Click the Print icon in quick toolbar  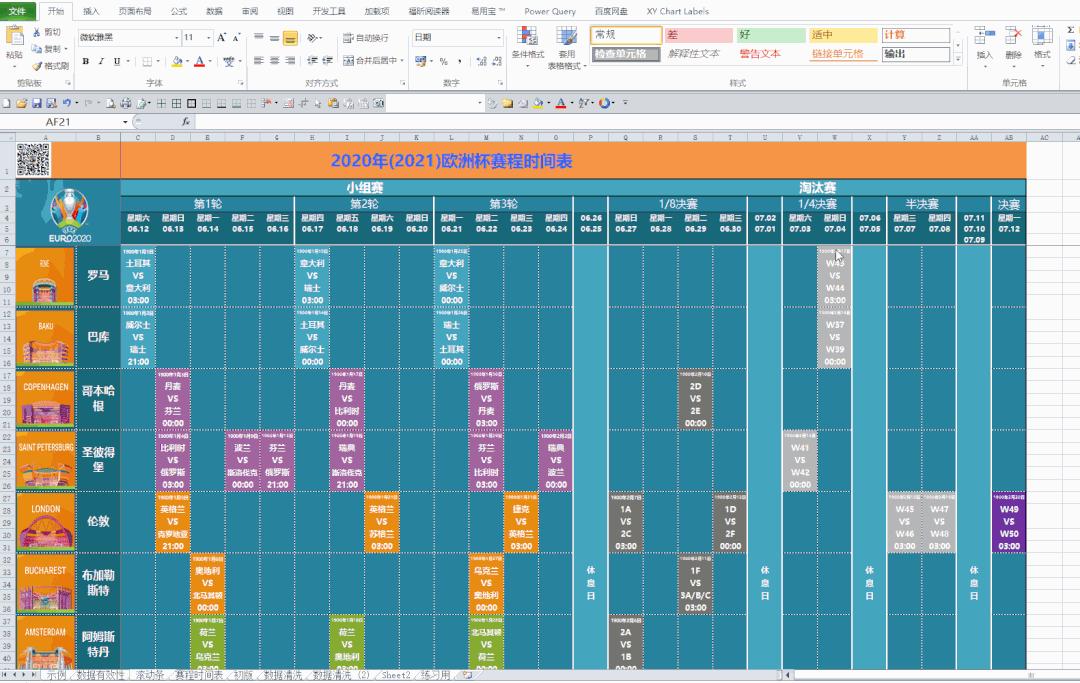point(125,103)
